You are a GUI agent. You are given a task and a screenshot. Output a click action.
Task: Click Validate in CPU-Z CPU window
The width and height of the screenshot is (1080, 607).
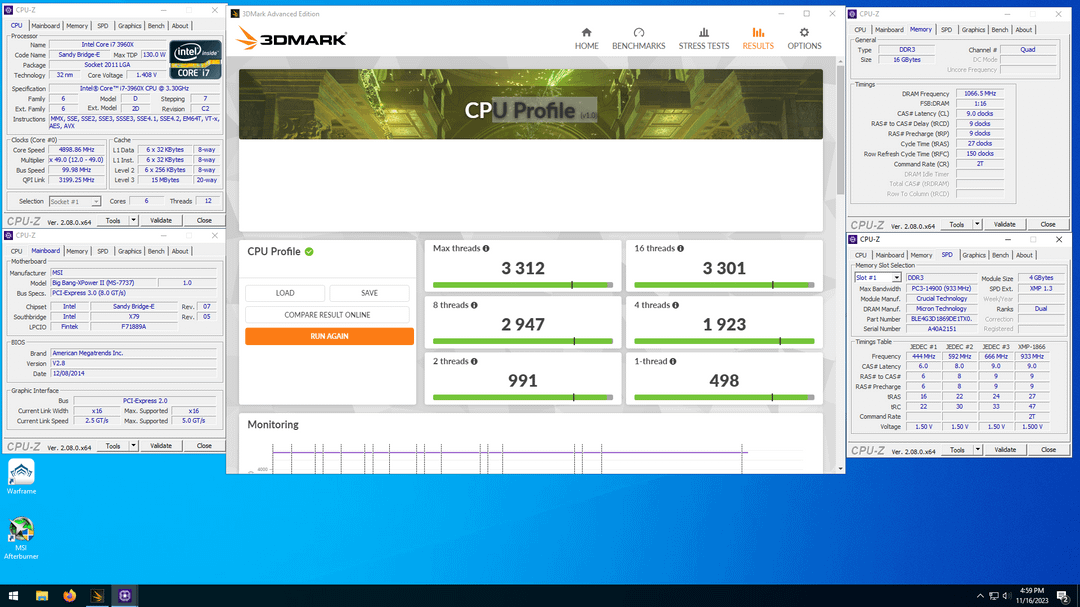pos(161,220)
